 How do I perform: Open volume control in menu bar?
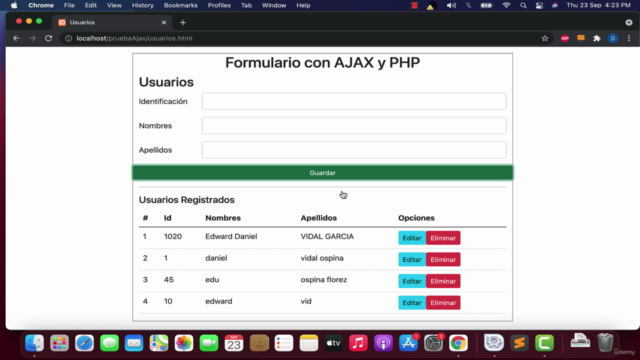pos(451,5)
